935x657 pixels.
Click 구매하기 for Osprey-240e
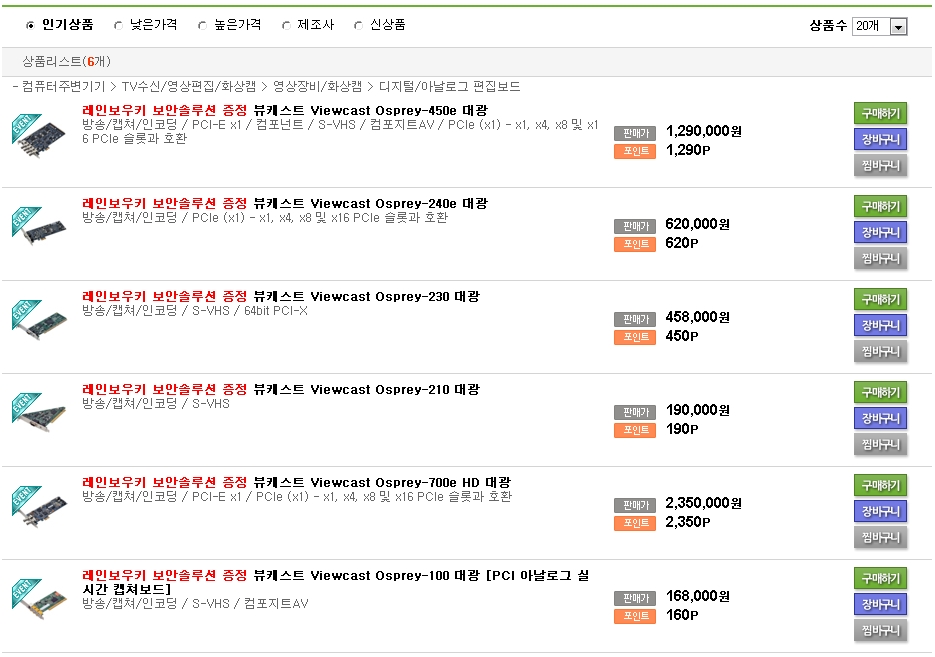click(880, 206)
